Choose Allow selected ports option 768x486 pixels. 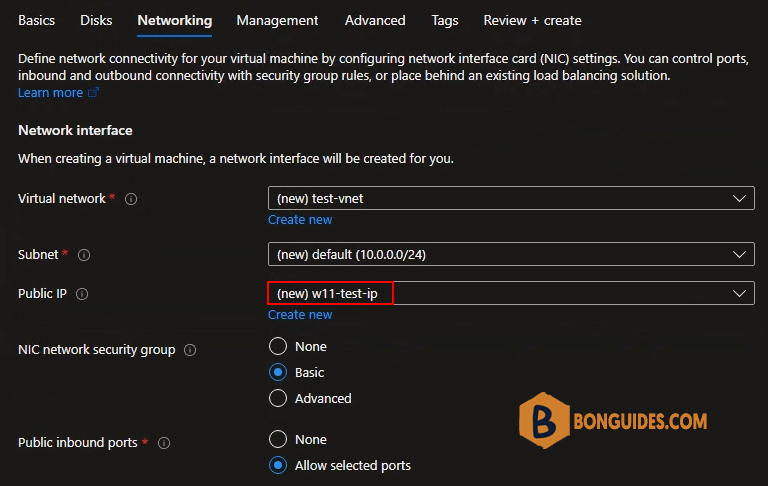click(x=278, y=465)
